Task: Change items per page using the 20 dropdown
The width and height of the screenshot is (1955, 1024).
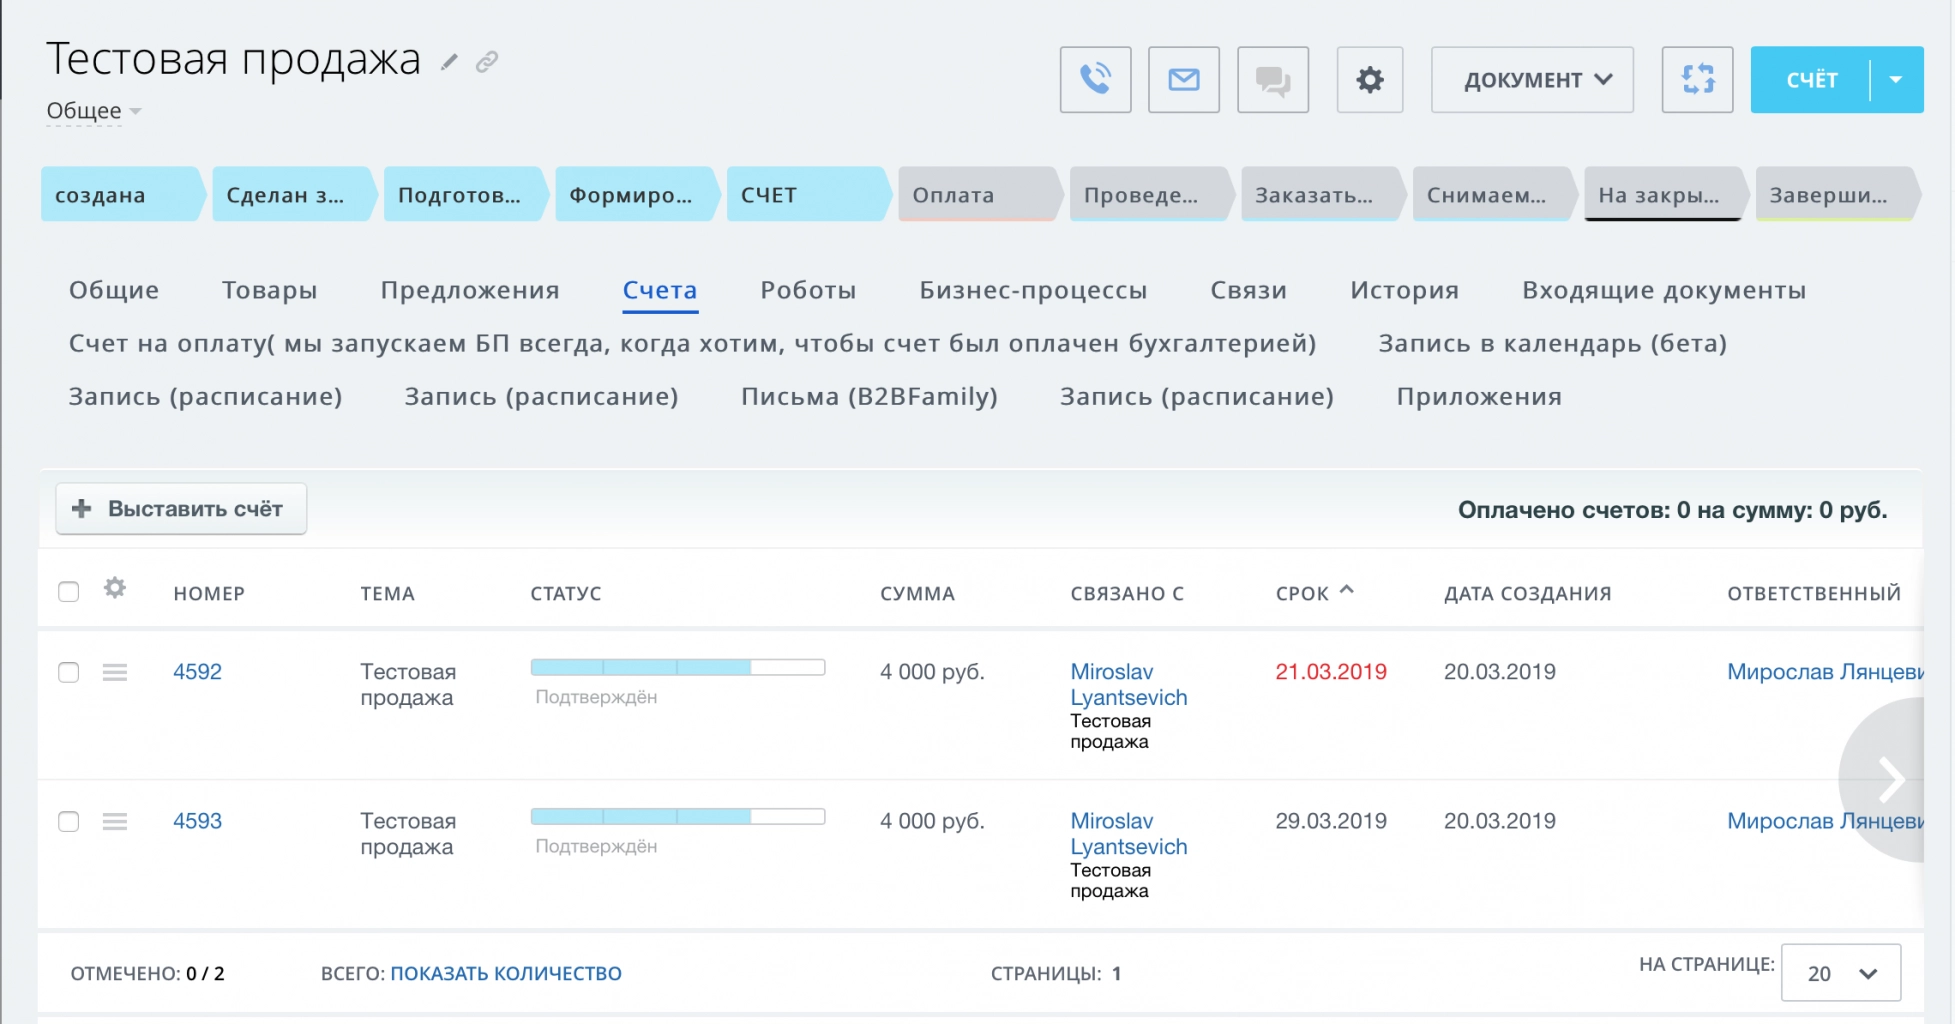Action: tap(1840, 972)
